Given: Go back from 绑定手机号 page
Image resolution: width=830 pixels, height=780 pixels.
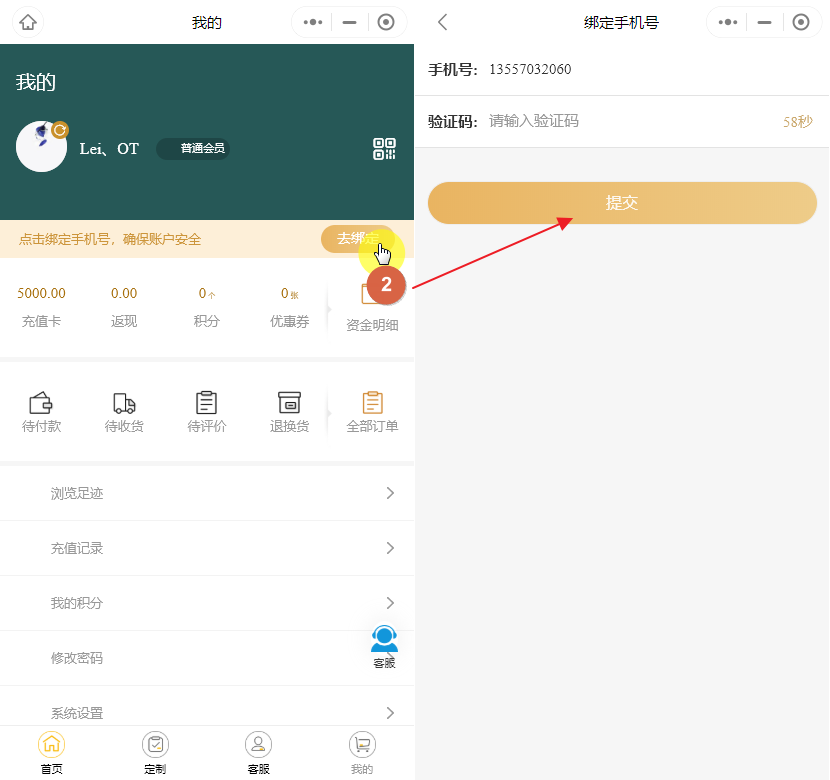Looking at the screenshot, I should pos(443,22).
